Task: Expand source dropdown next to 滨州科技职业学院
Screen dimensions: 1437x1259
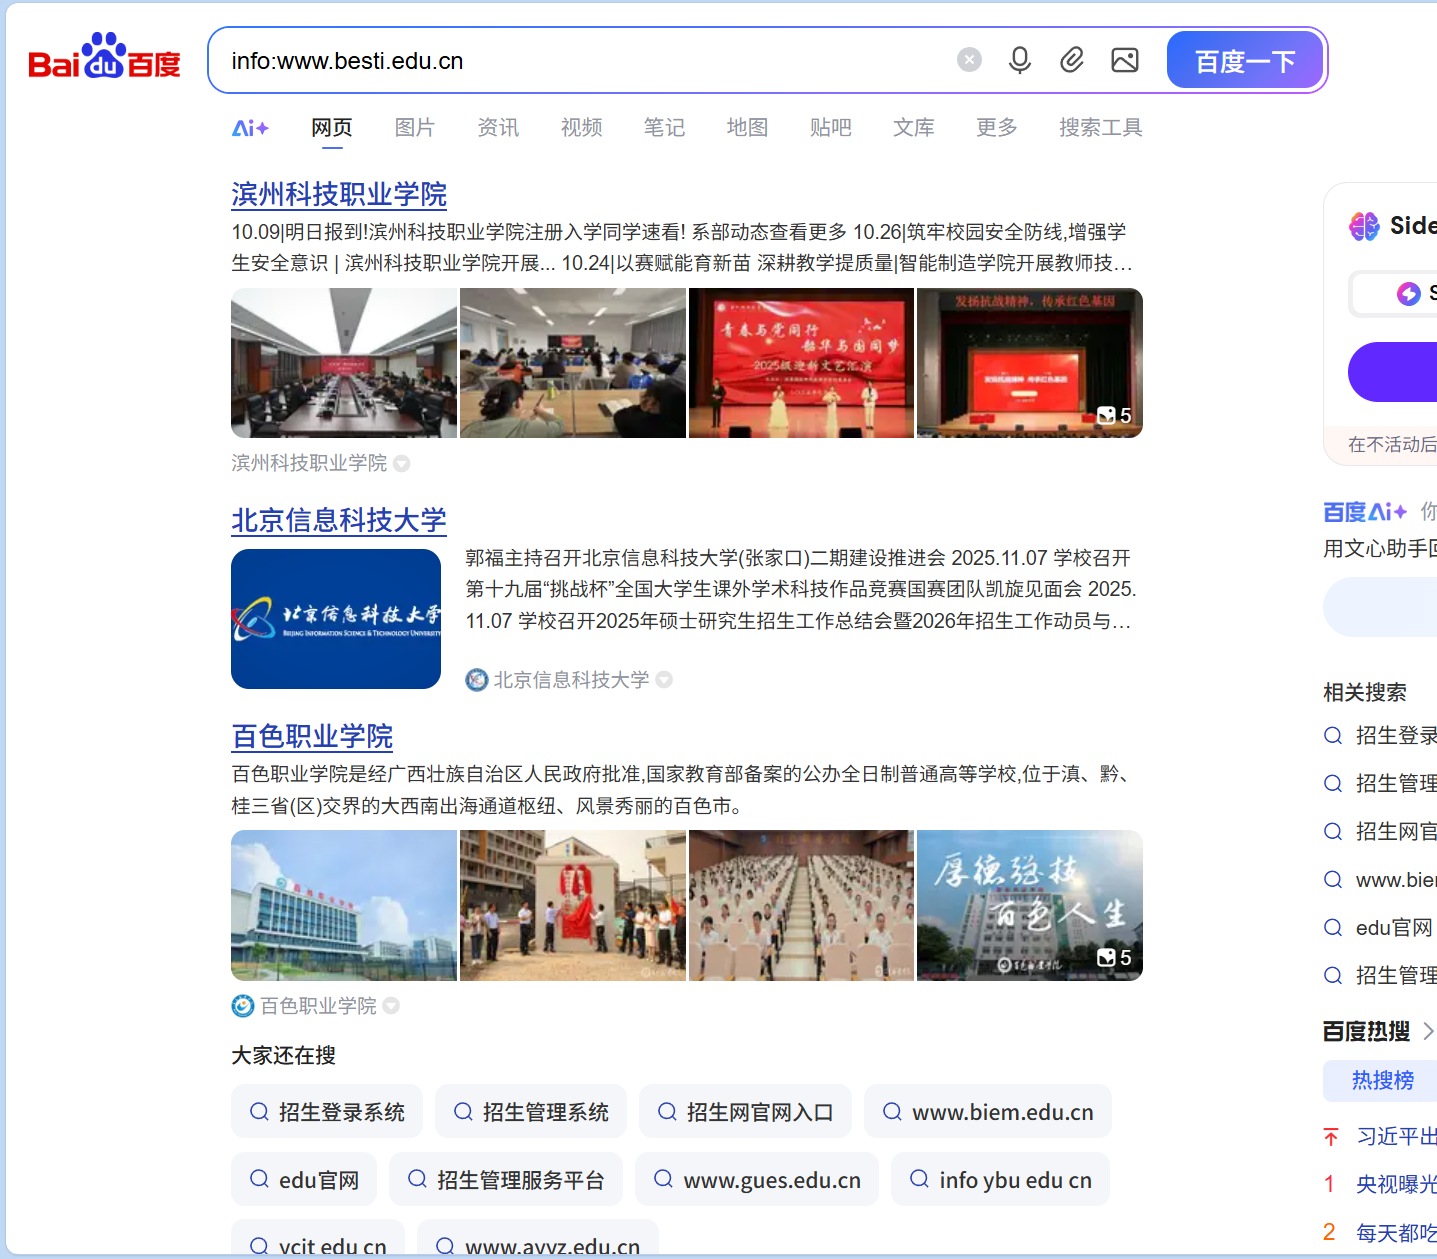Action: tap(402, 463)
